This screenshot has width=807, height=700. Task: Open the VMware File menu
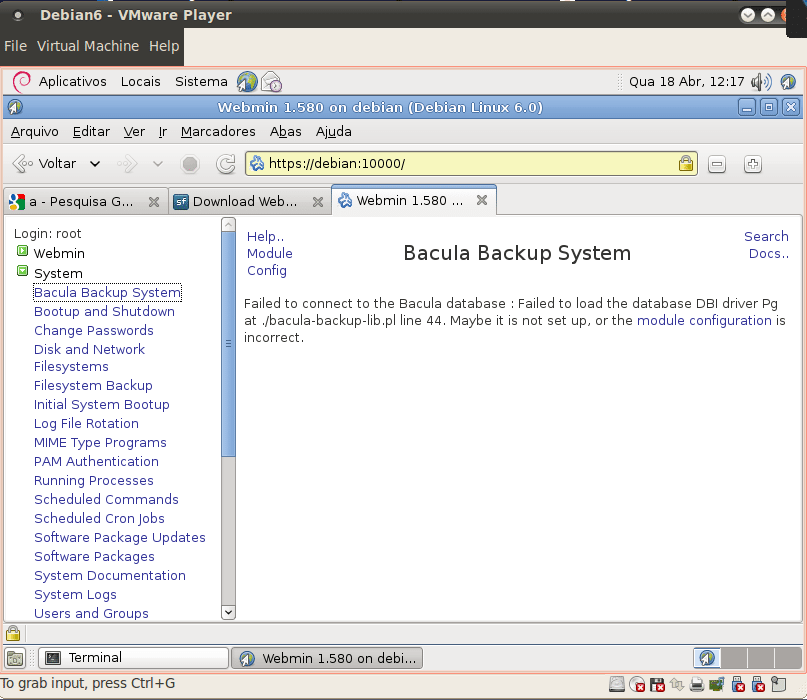15,46
